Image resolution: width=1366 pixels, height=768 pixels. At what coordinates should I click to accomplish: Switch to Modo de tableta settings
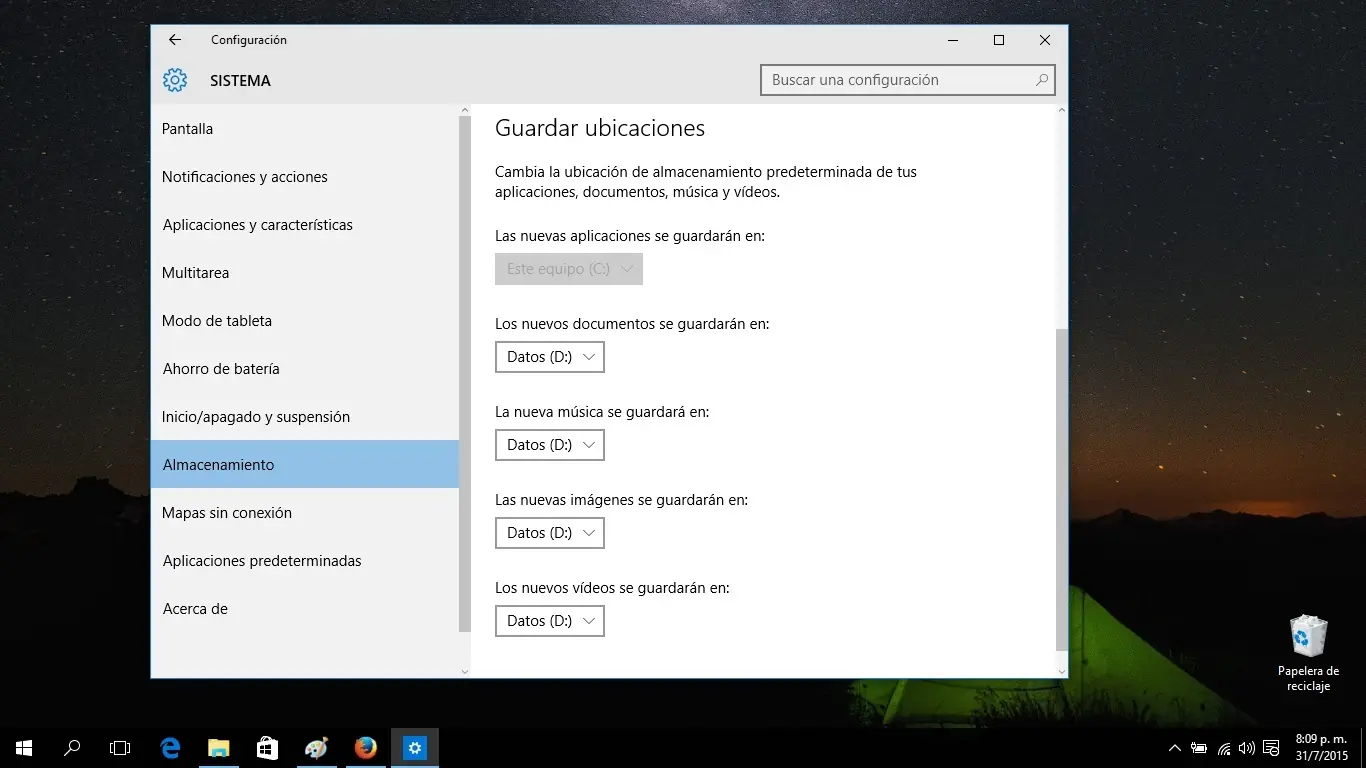(216, 320)
